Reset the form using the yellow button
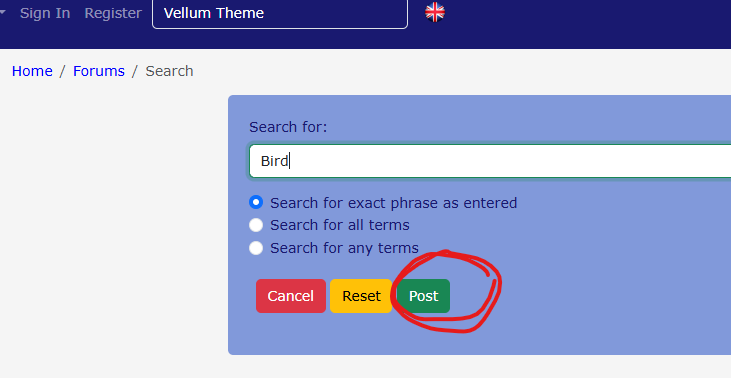The image size is (731, 378). point(361,296)
